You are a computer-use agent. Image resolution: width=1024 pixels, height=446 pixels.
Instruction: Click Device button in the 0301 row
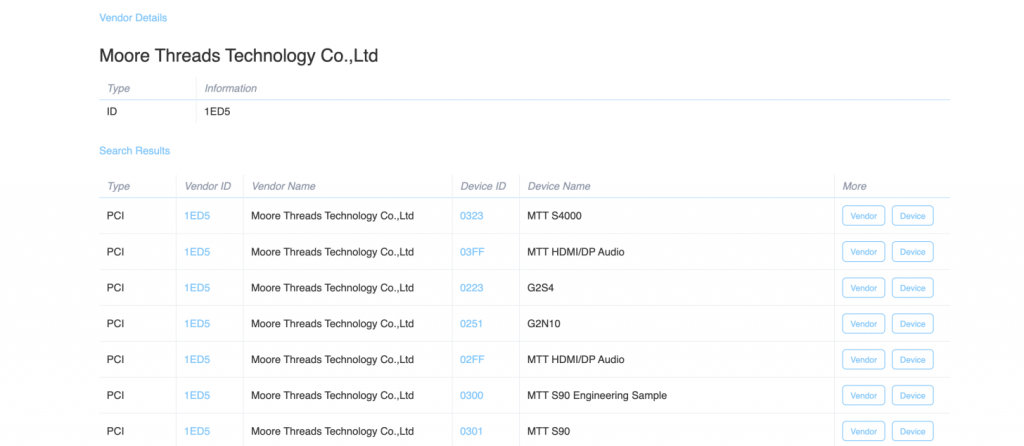pyautogui.click(x=912, y=431)
